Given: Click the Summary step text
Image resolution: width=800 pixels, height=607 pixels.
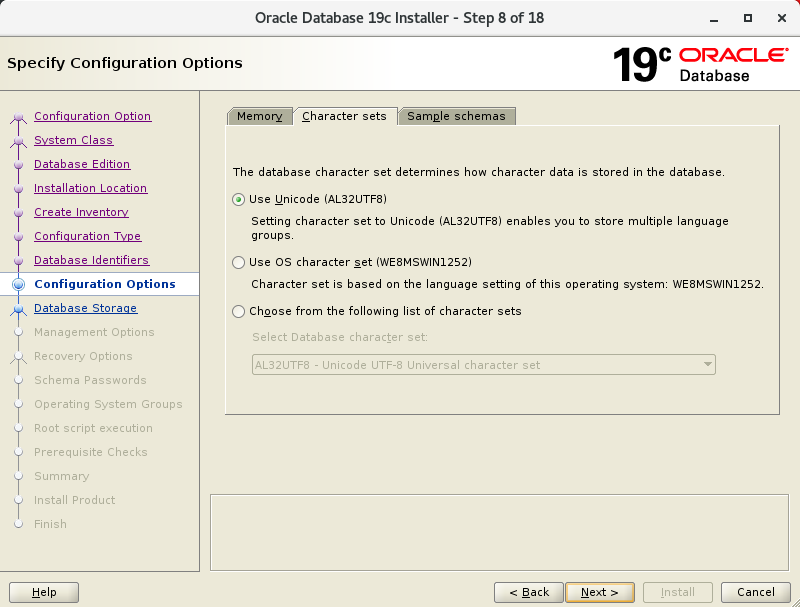Looking at the screenshot, I should (x=62, y=476).
